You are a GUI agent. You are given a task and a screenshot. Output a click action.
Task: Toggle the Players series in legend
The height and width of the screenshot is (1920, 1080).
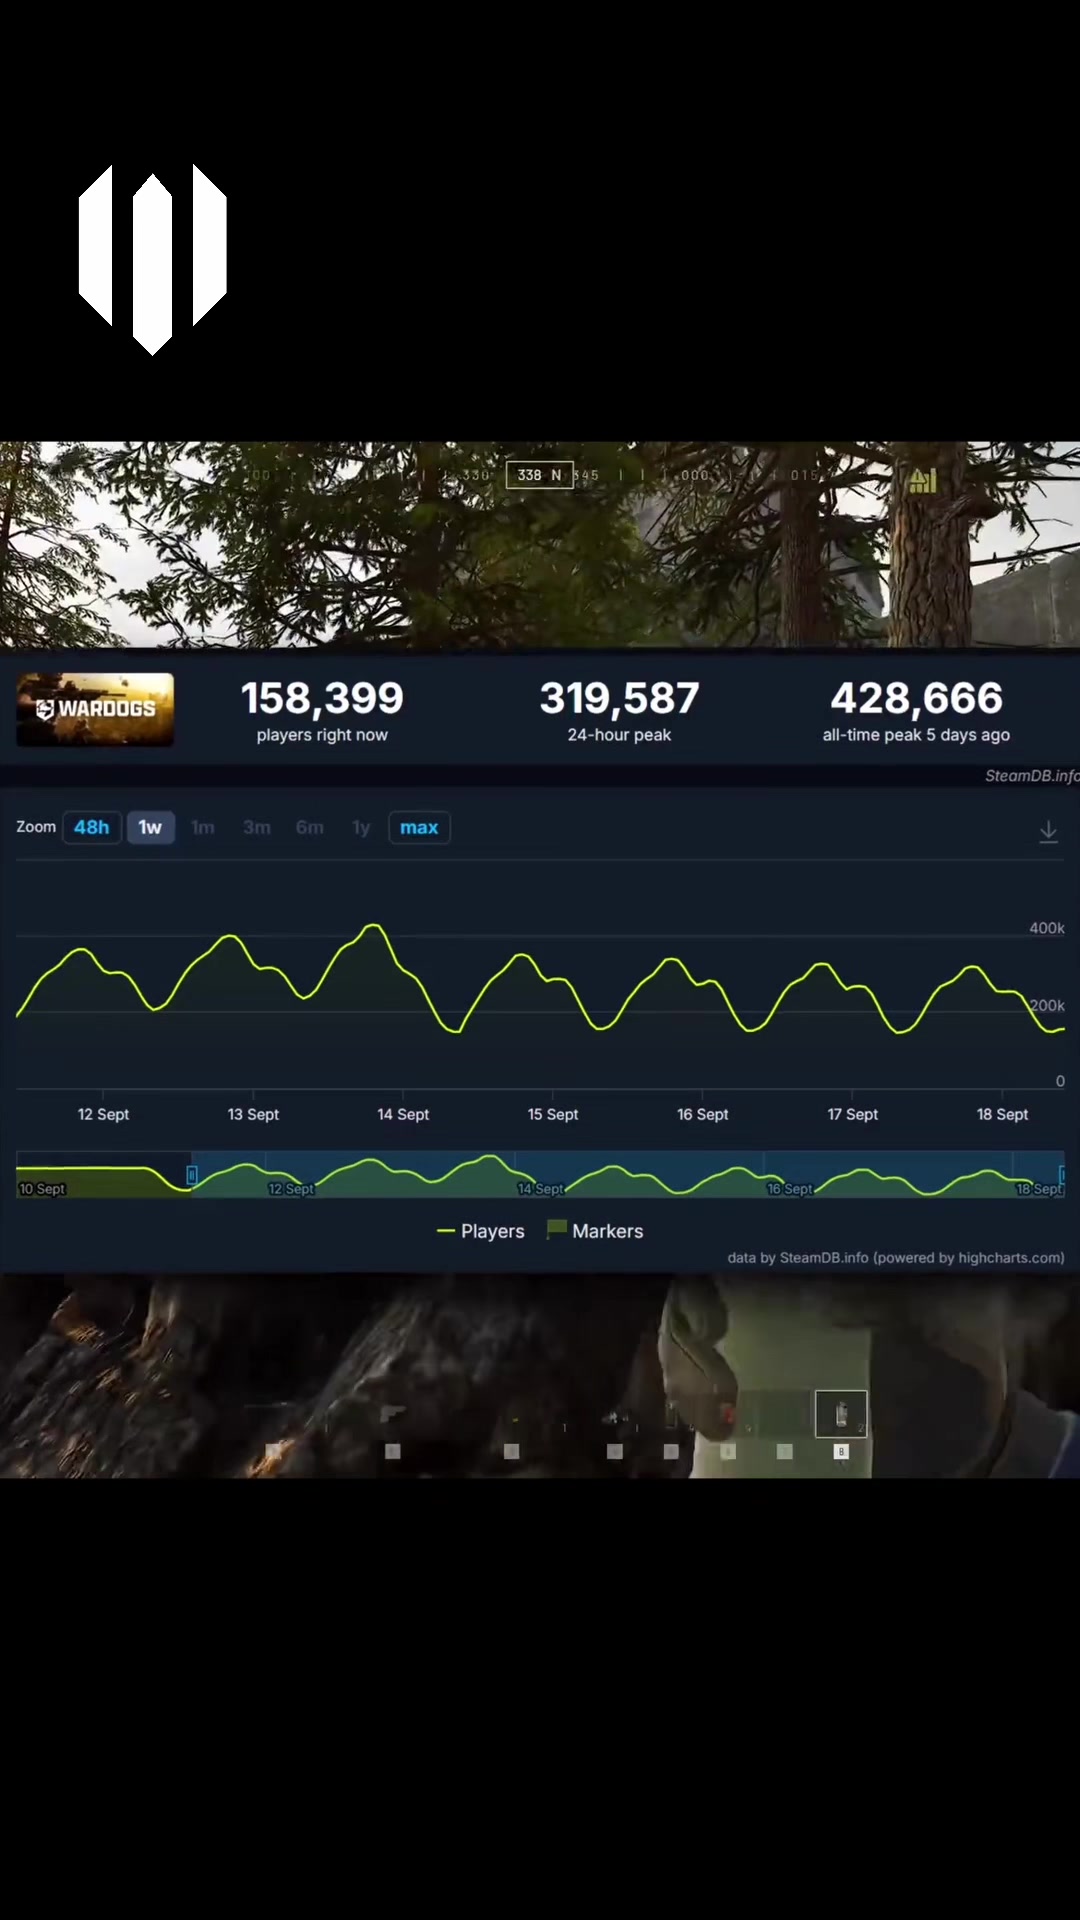pyautogui.click(x=481, y=1231)
